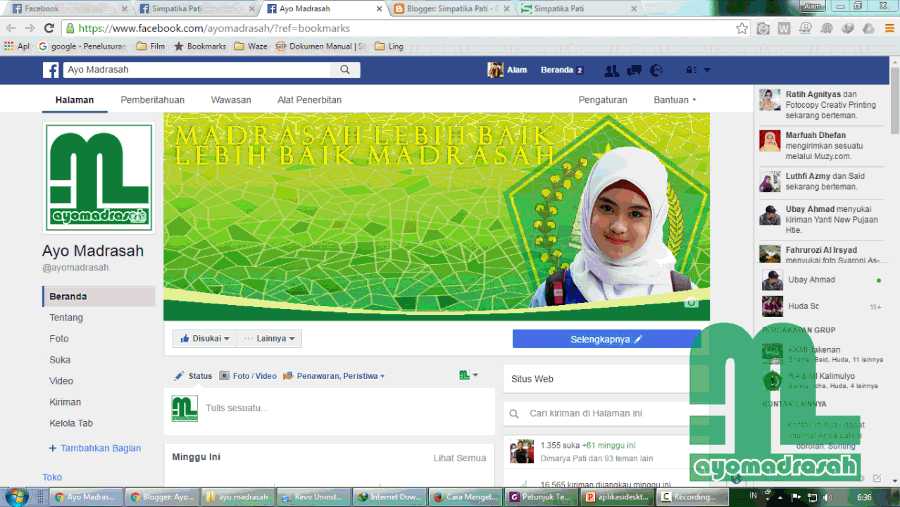900x507 pixels.
Task: Click the Toko link in sidebar
Action: 52,477
